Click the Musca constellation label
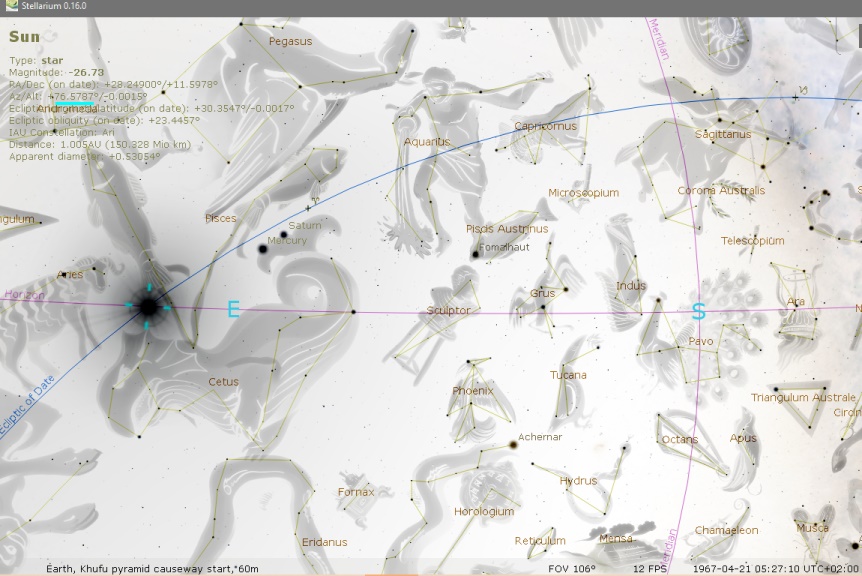862x576 pixels. point(813,528)
